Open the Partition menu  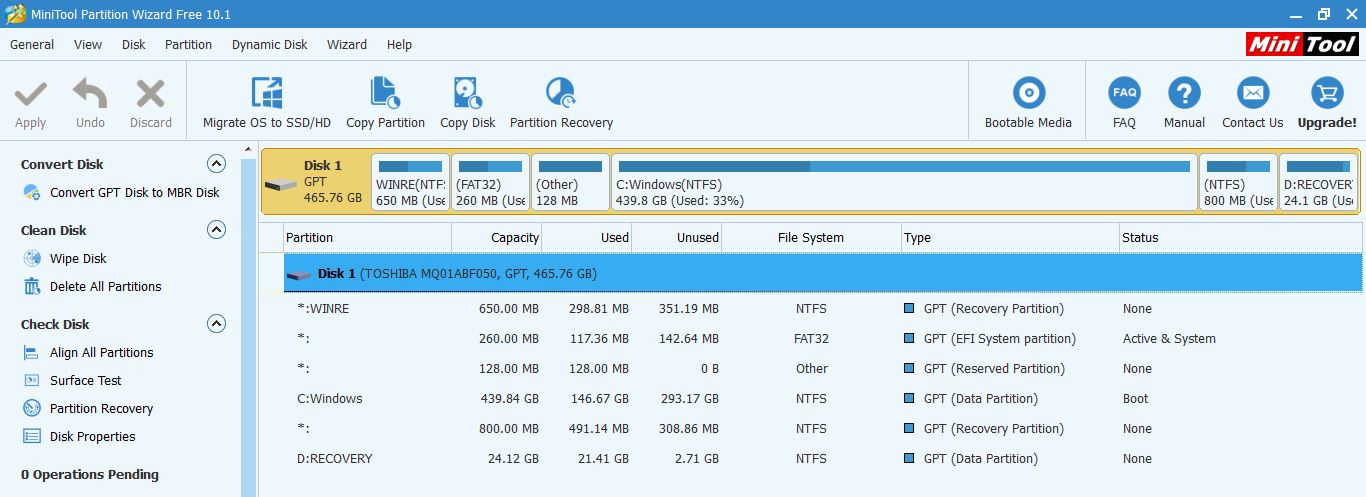[x=189, y=44]
